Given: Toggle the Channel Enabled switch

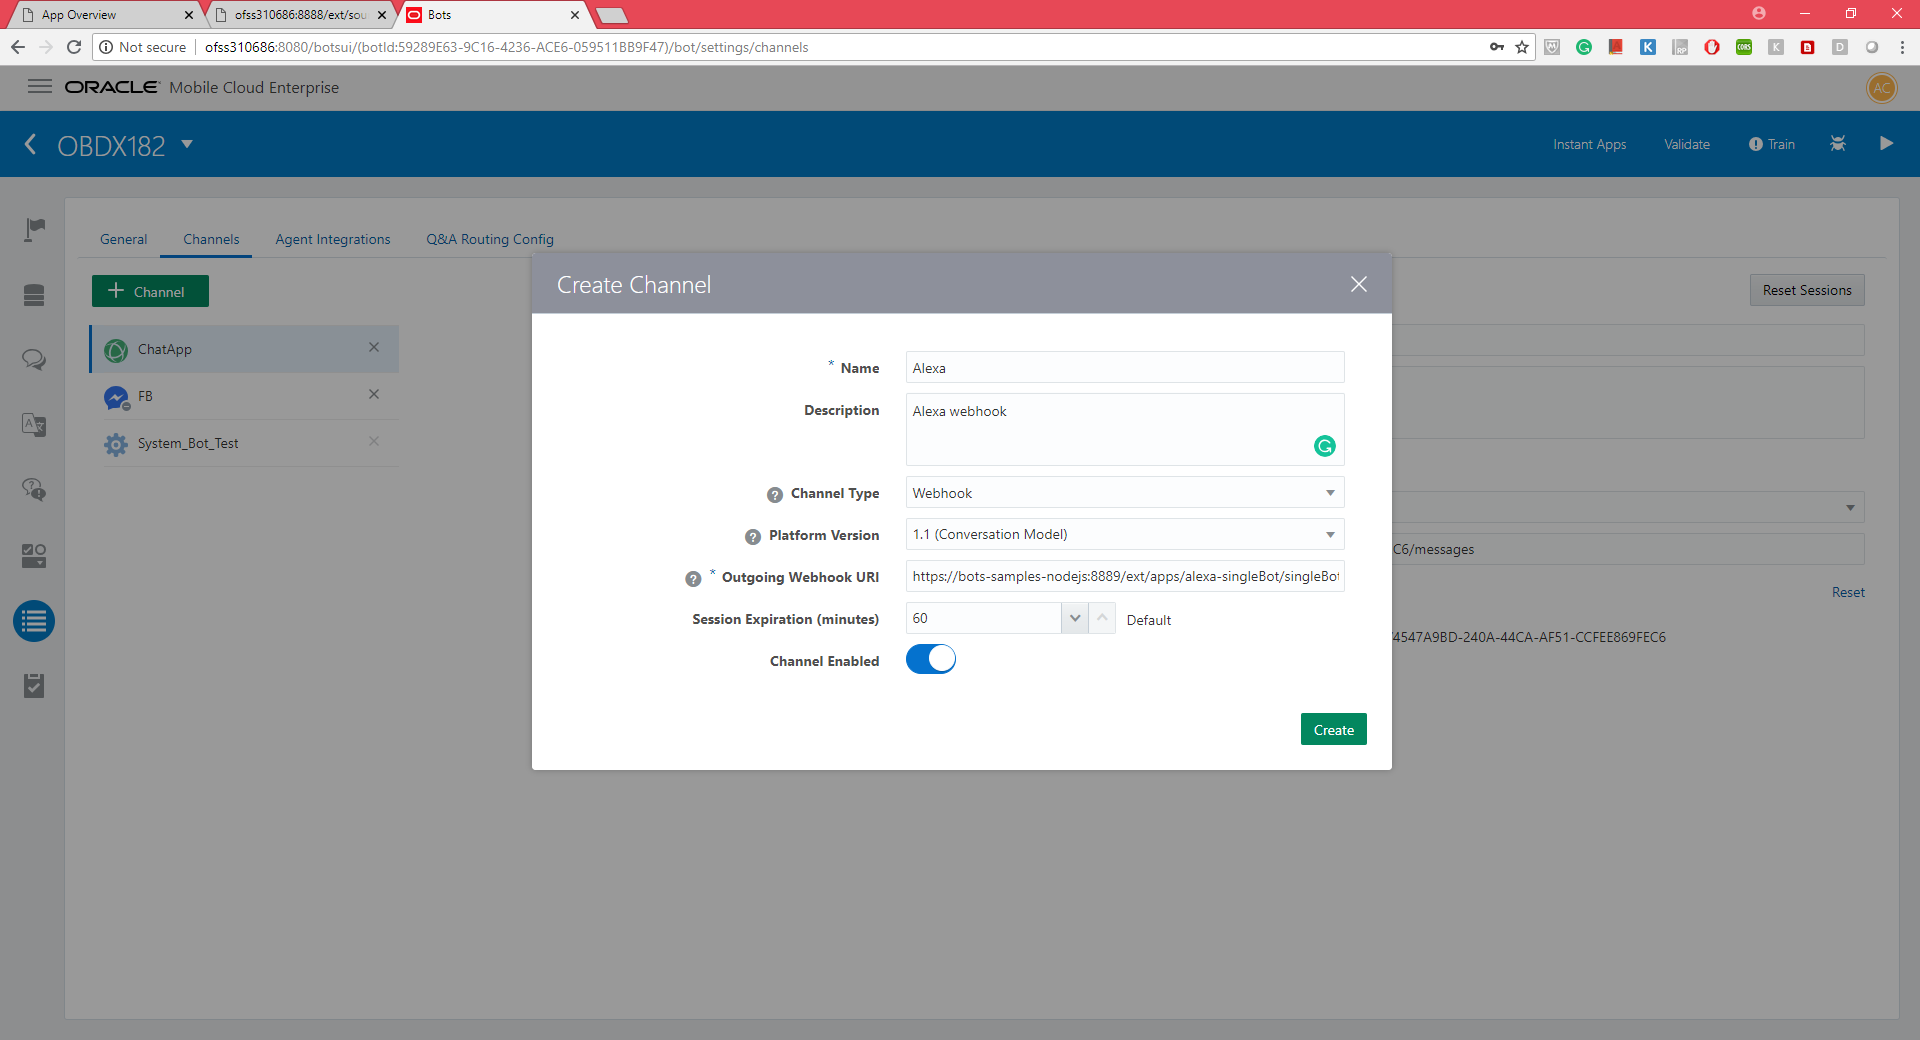Looking at the screenshot, I should (931, 660).
